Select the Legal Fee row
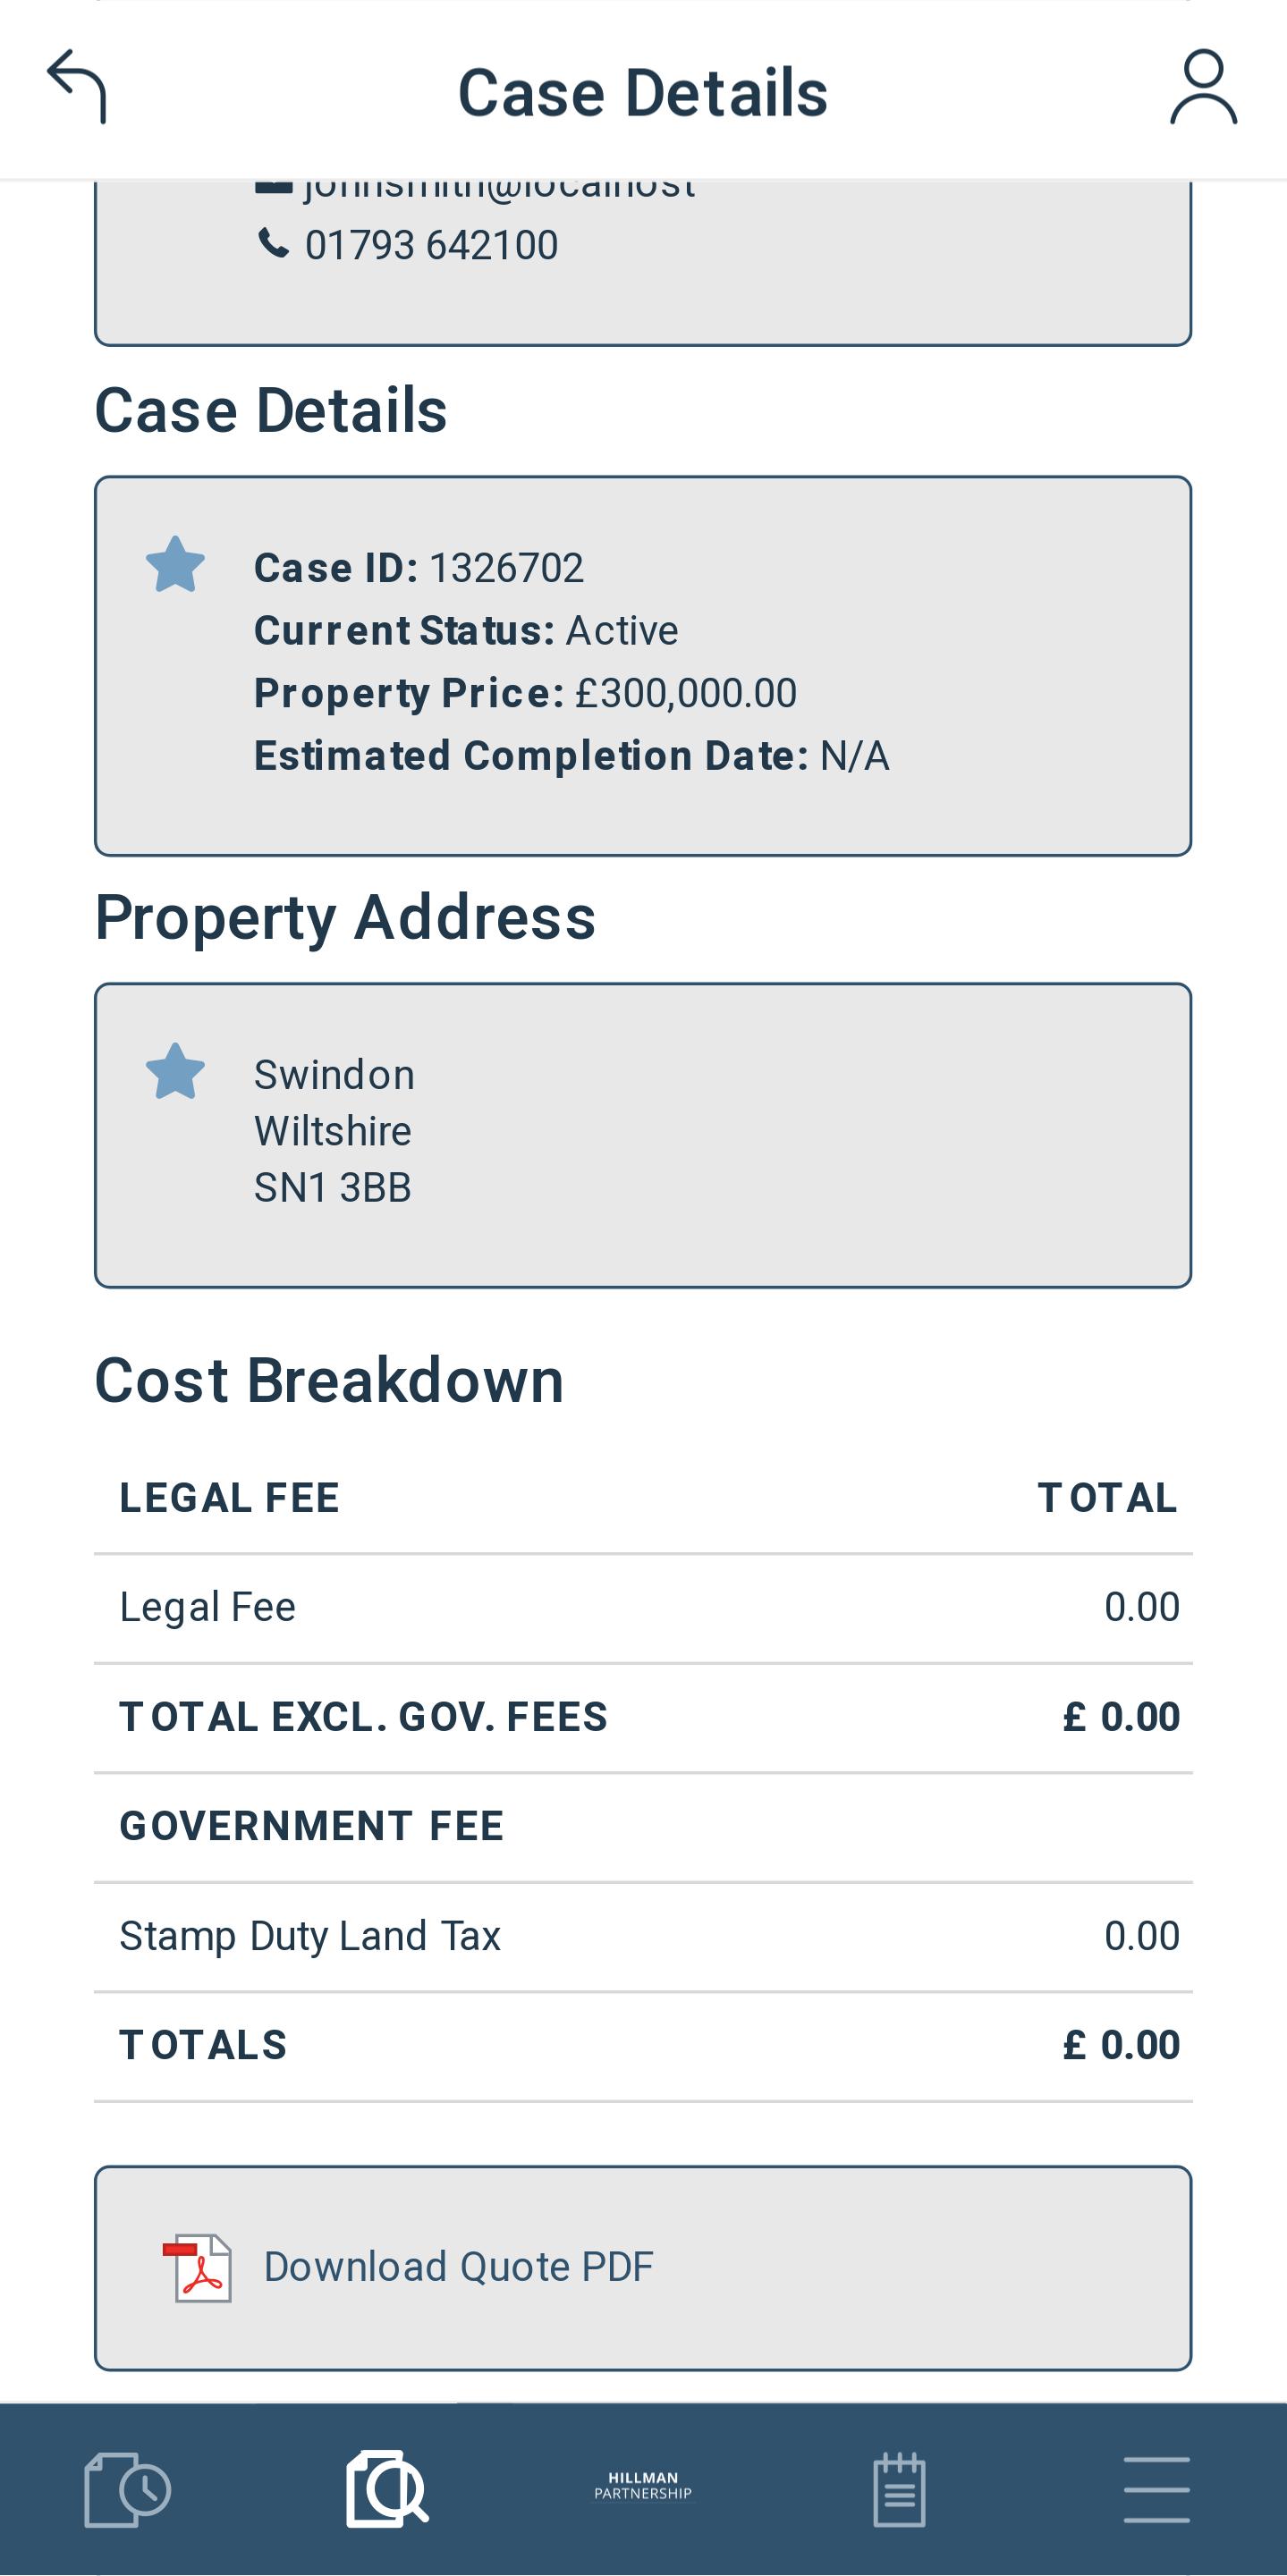 click(x=643, y=1608)
